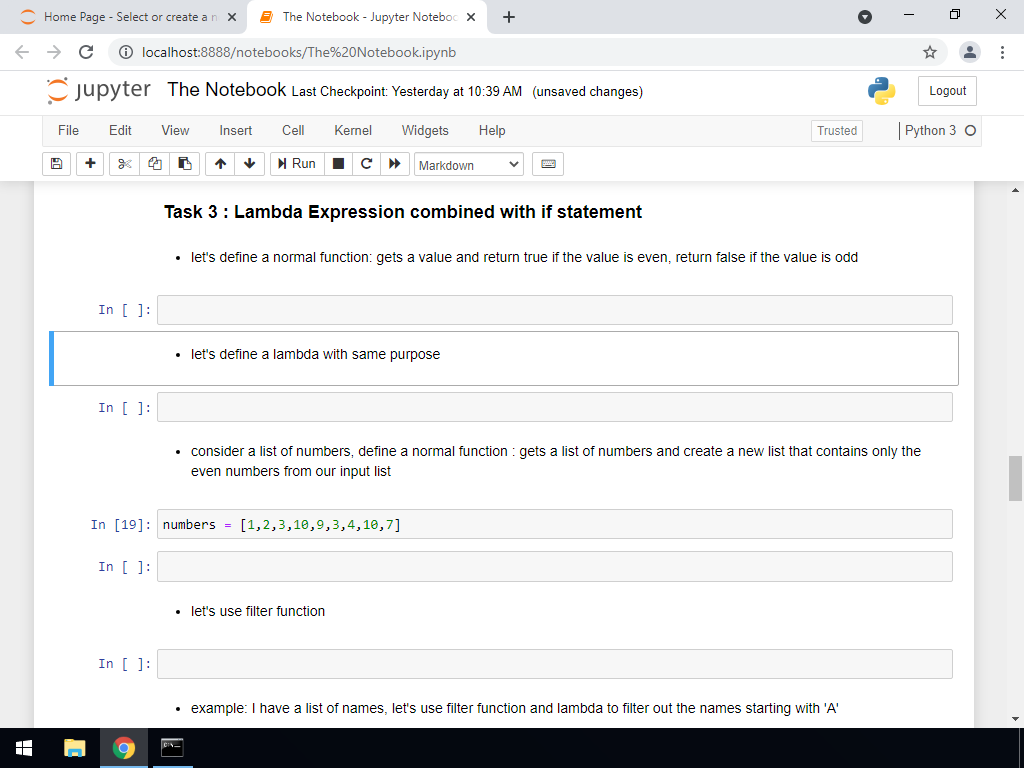Click the Jupyter logo
This screenshot has height=768, width=1024.
tap(99, 90)
